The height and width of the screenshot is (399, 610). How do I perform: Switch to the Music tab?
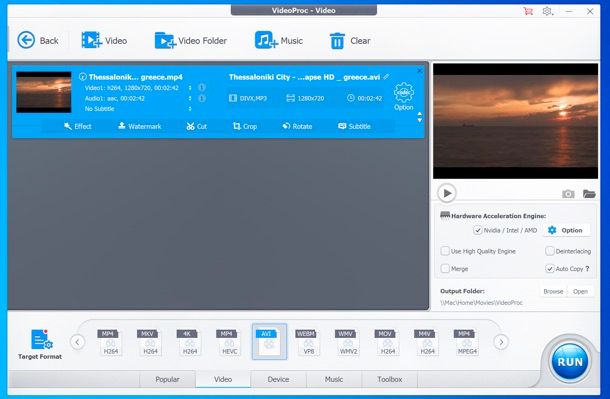(334, 379)
